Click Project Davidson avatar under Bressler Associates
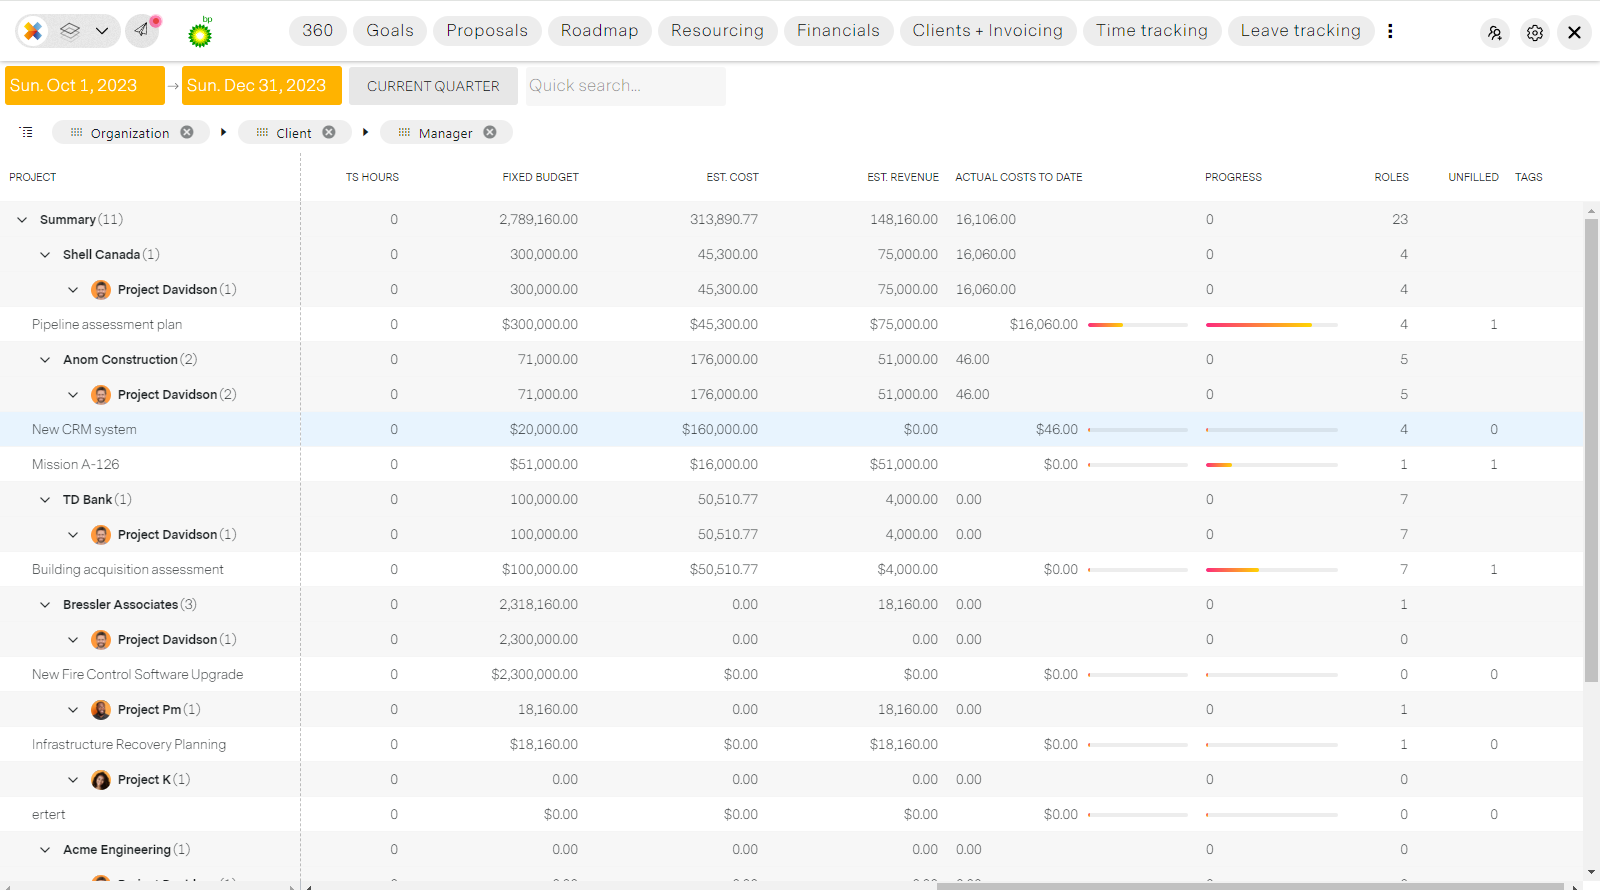This screenshot has height=890, width=1600. 101,640
